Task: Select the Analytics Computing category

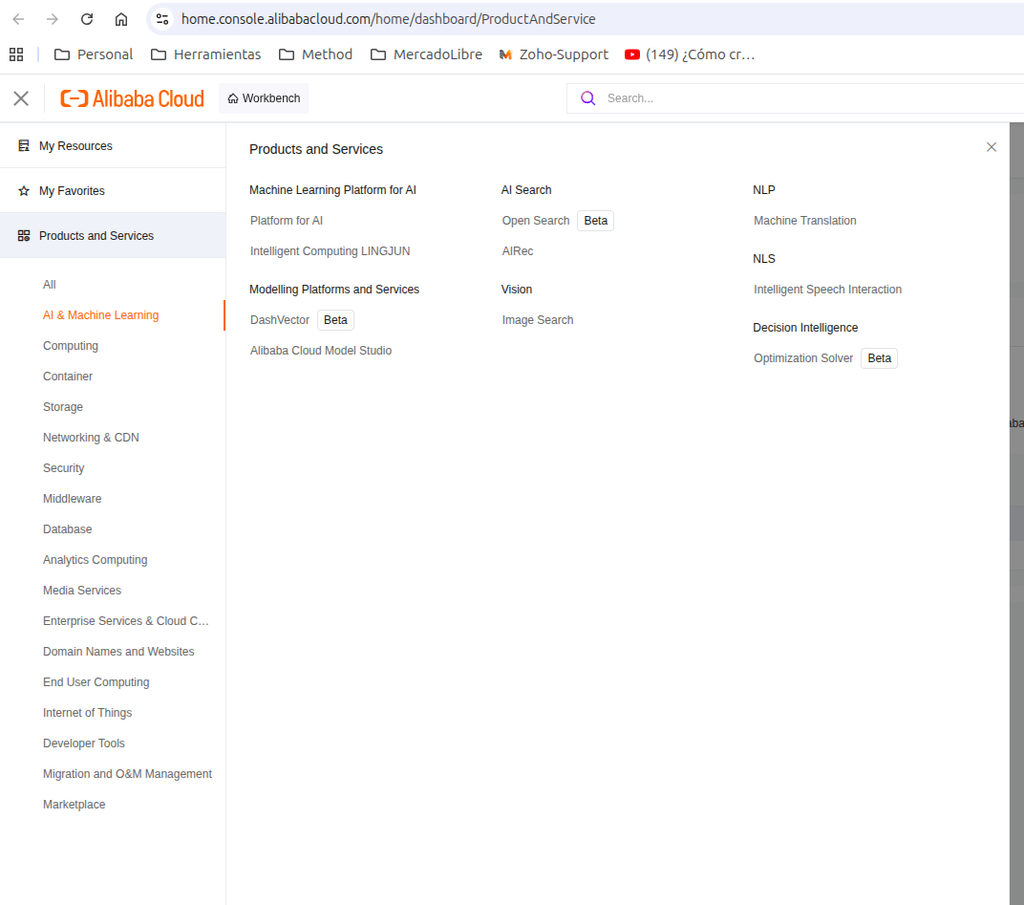Action: [95, 560]
